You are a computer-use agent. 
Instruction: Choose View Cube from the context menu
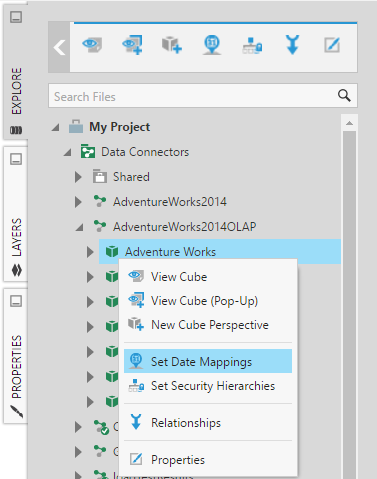pos(208,277)
